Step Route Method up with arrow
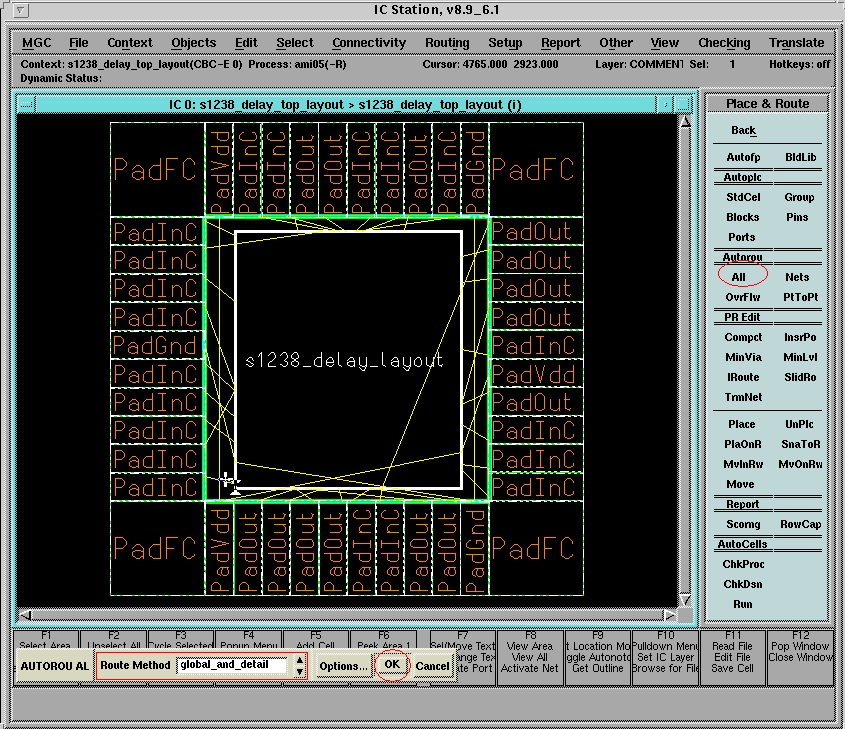Viewport: 845px width, 729px height. 300,660
